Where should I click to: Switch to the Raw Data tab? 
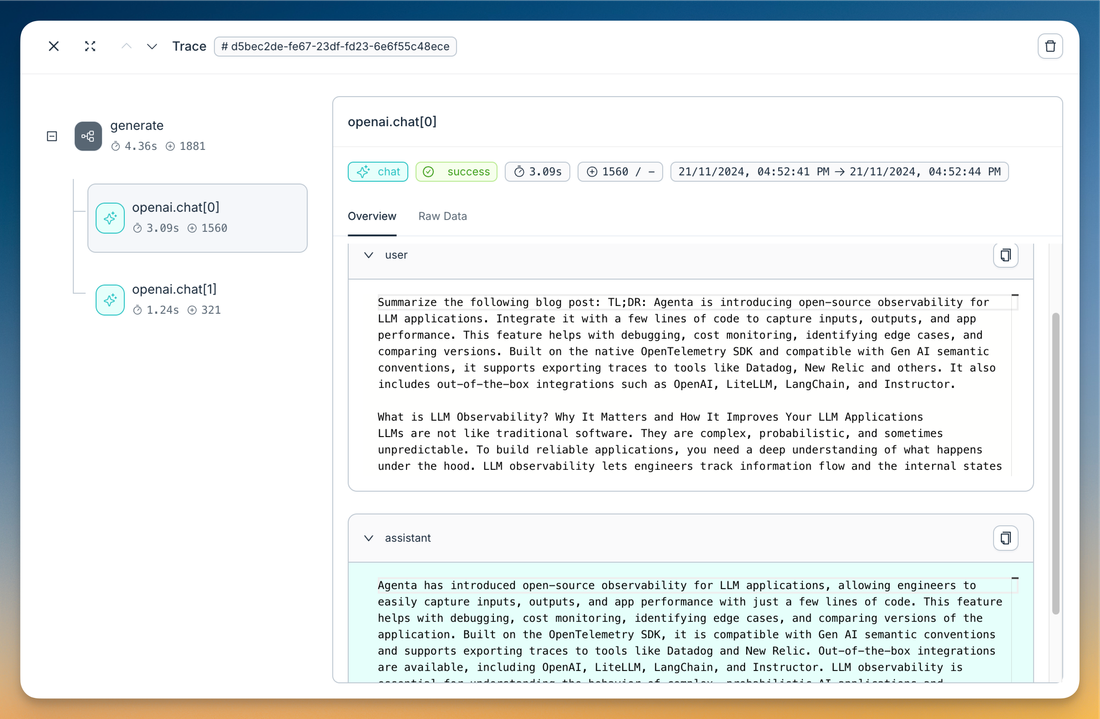[x=443, y=216]
